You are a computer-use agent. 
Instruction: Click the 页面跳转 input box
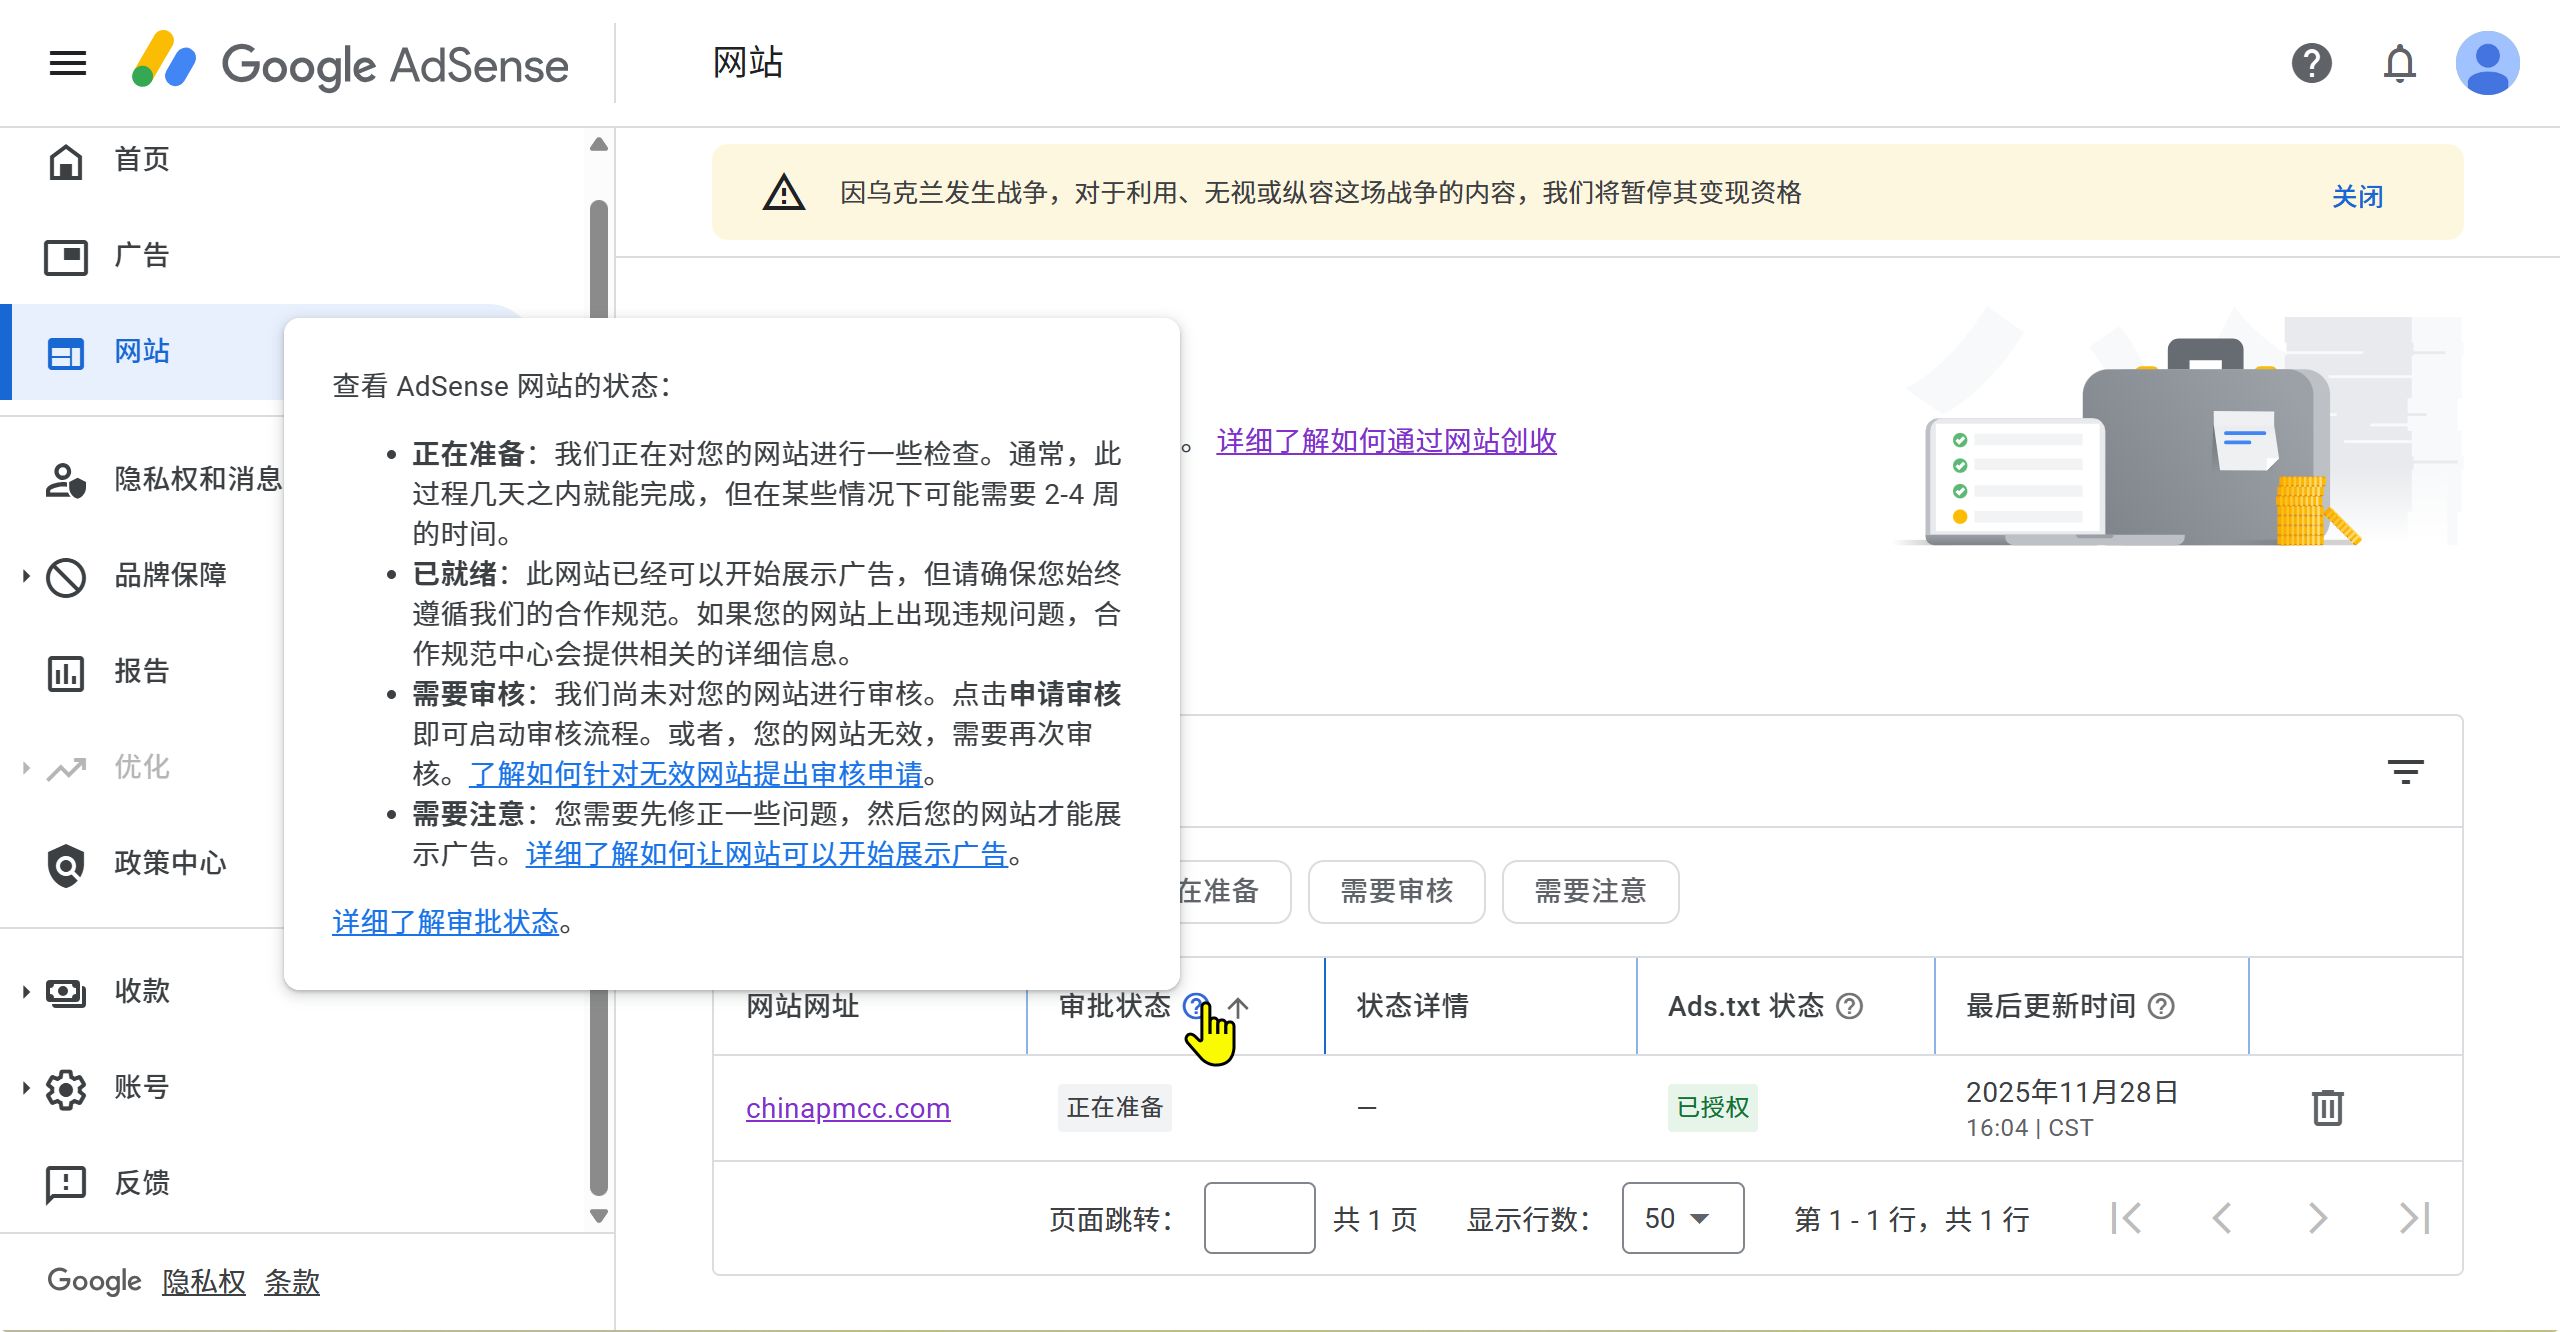[1259, 1218]
